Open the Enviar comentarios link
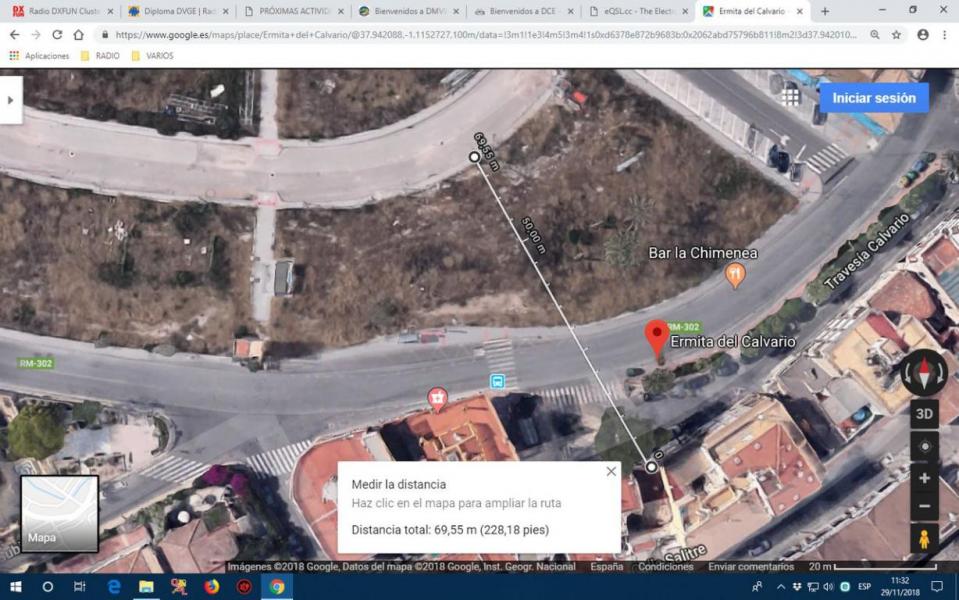The image size is (959, 600). 743,566
